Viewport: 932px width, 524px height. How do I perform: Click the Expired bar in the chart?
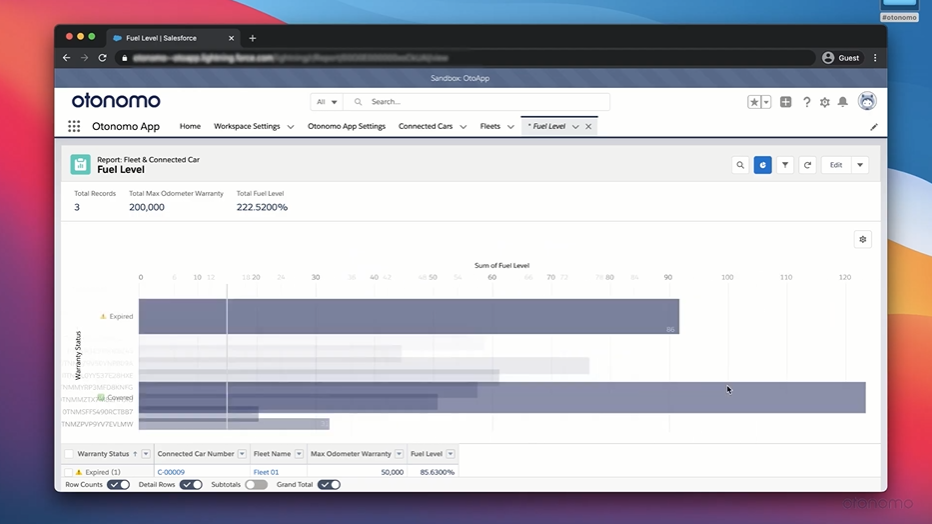[x=409, y=316]
